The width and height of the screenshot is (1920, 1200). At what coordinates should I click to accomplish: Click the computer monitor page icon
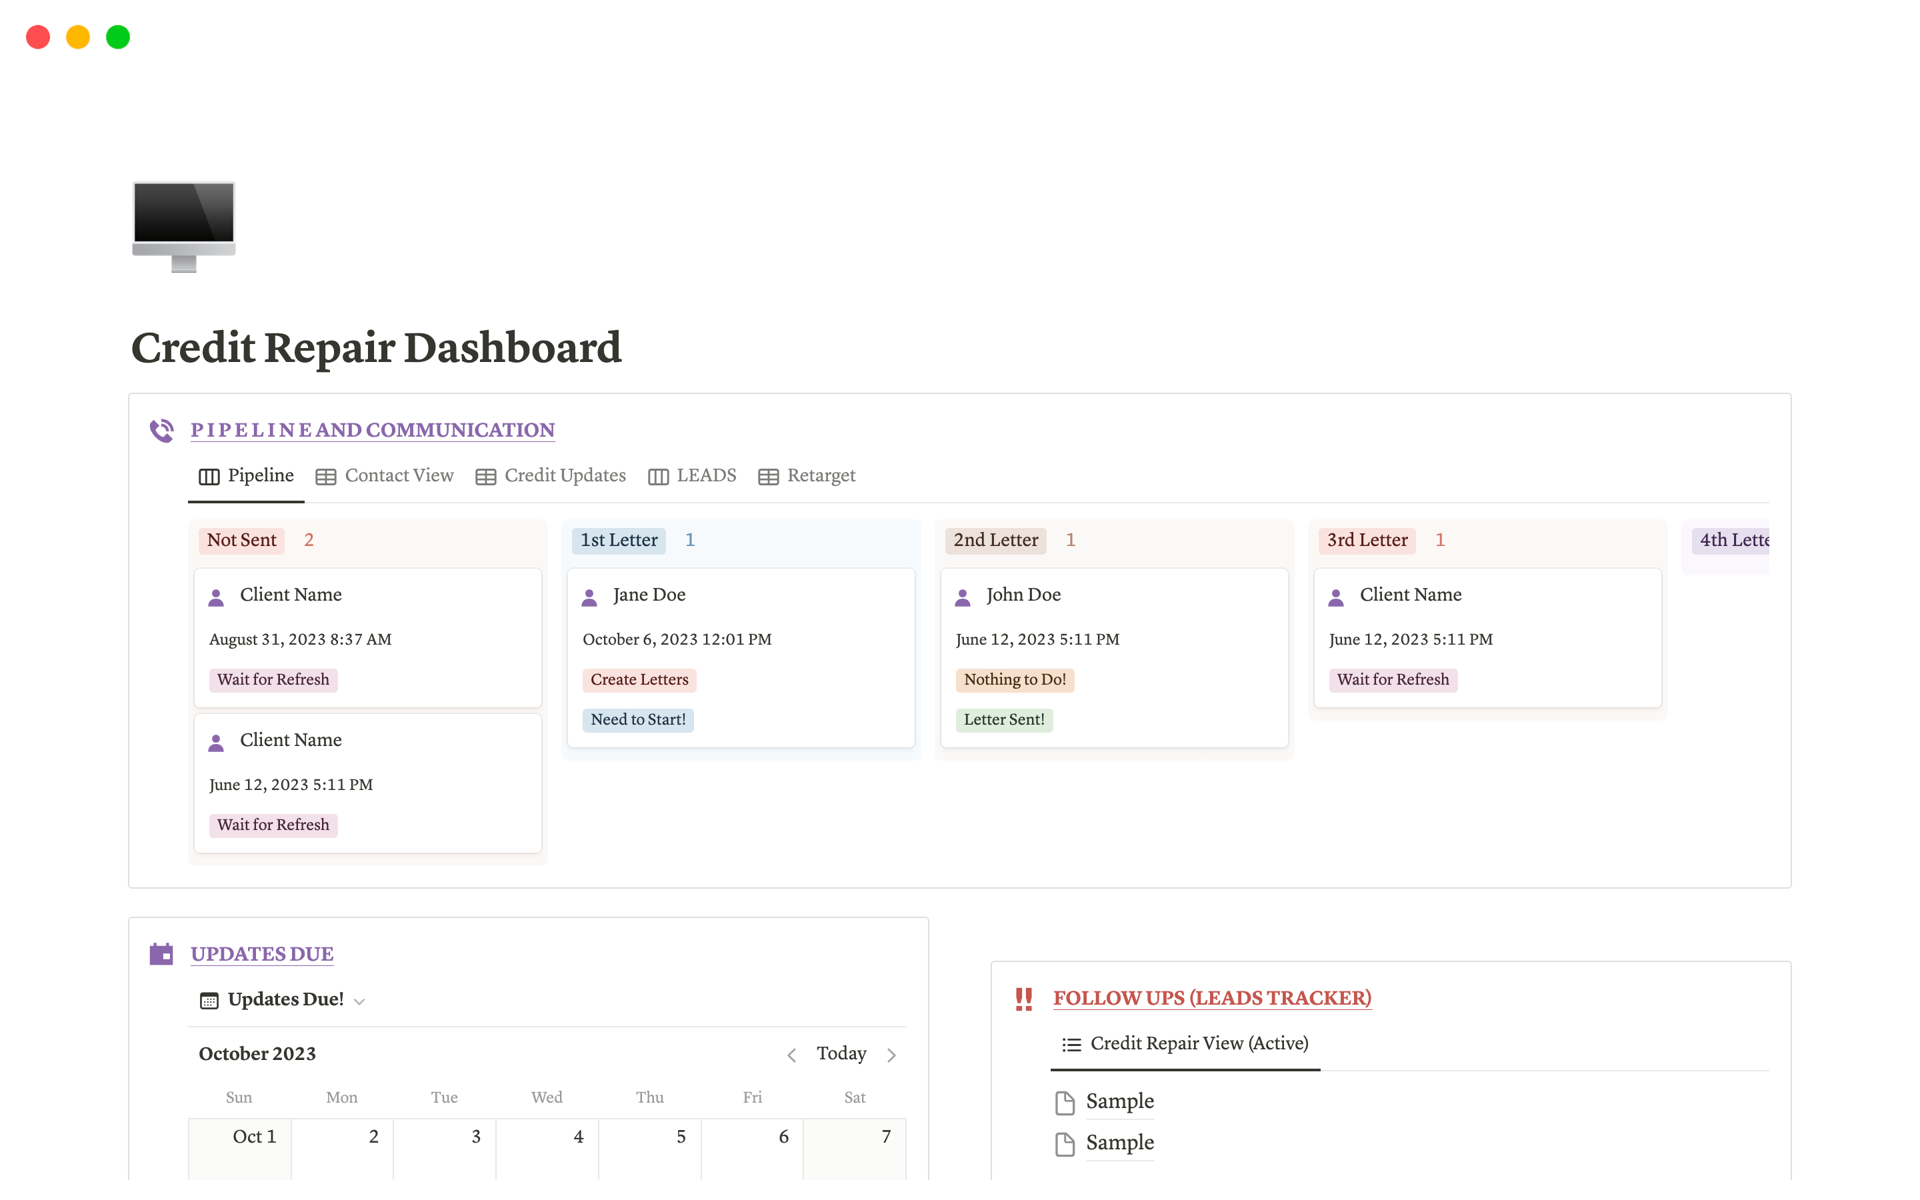(184, 226)
